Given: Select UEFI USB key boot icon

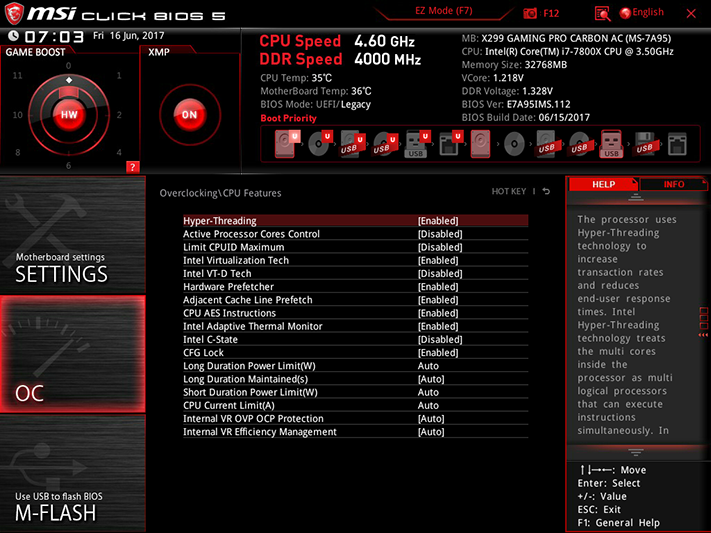Looking at the screenshot, I should [x=417, y=144].
